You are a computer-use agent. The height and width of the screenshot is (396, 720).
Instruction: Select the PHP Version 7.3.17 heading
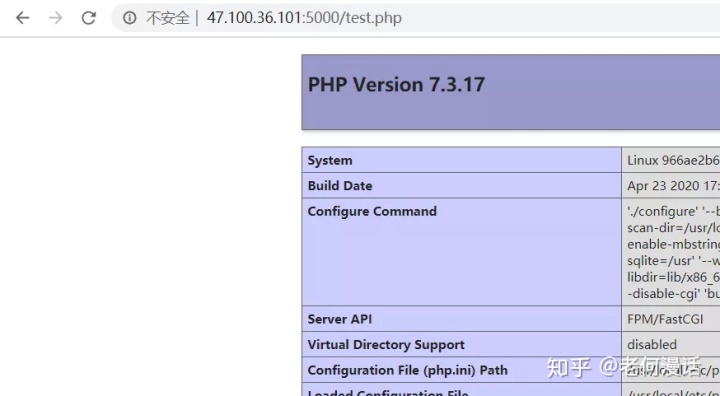pyautogui.click(x=396, y=85)
